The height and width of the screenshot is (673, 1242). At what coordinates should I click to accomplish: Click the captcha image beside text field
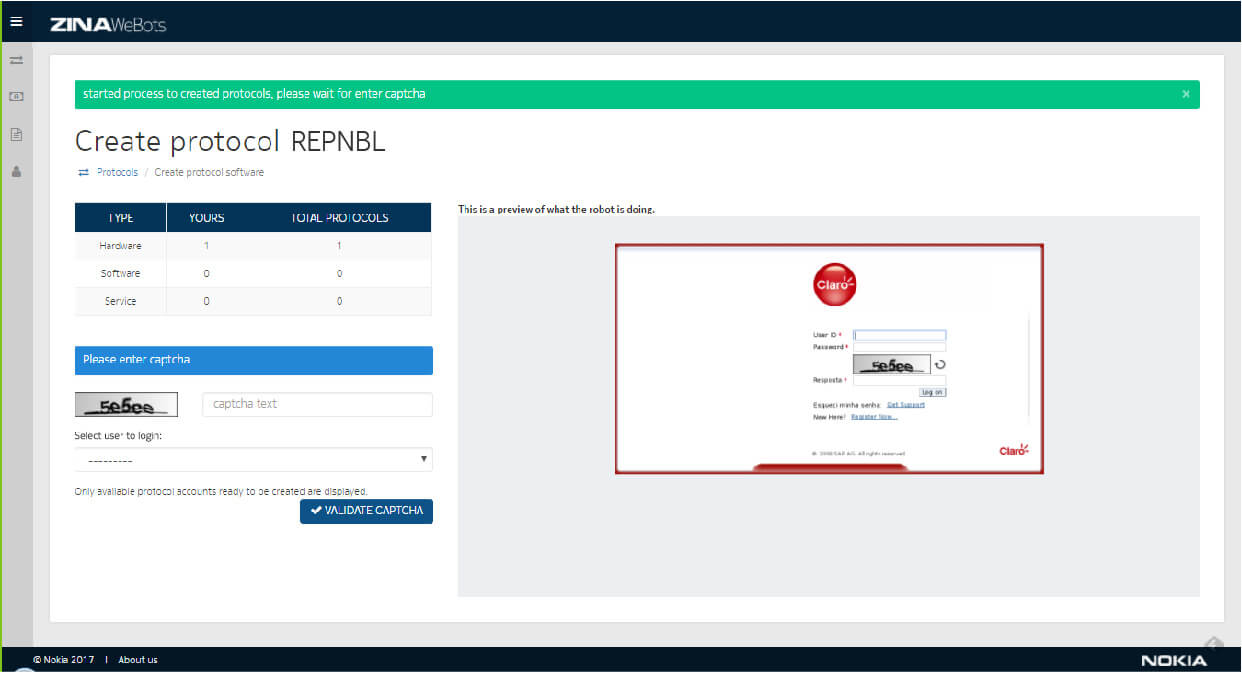[x=126, y=405]
